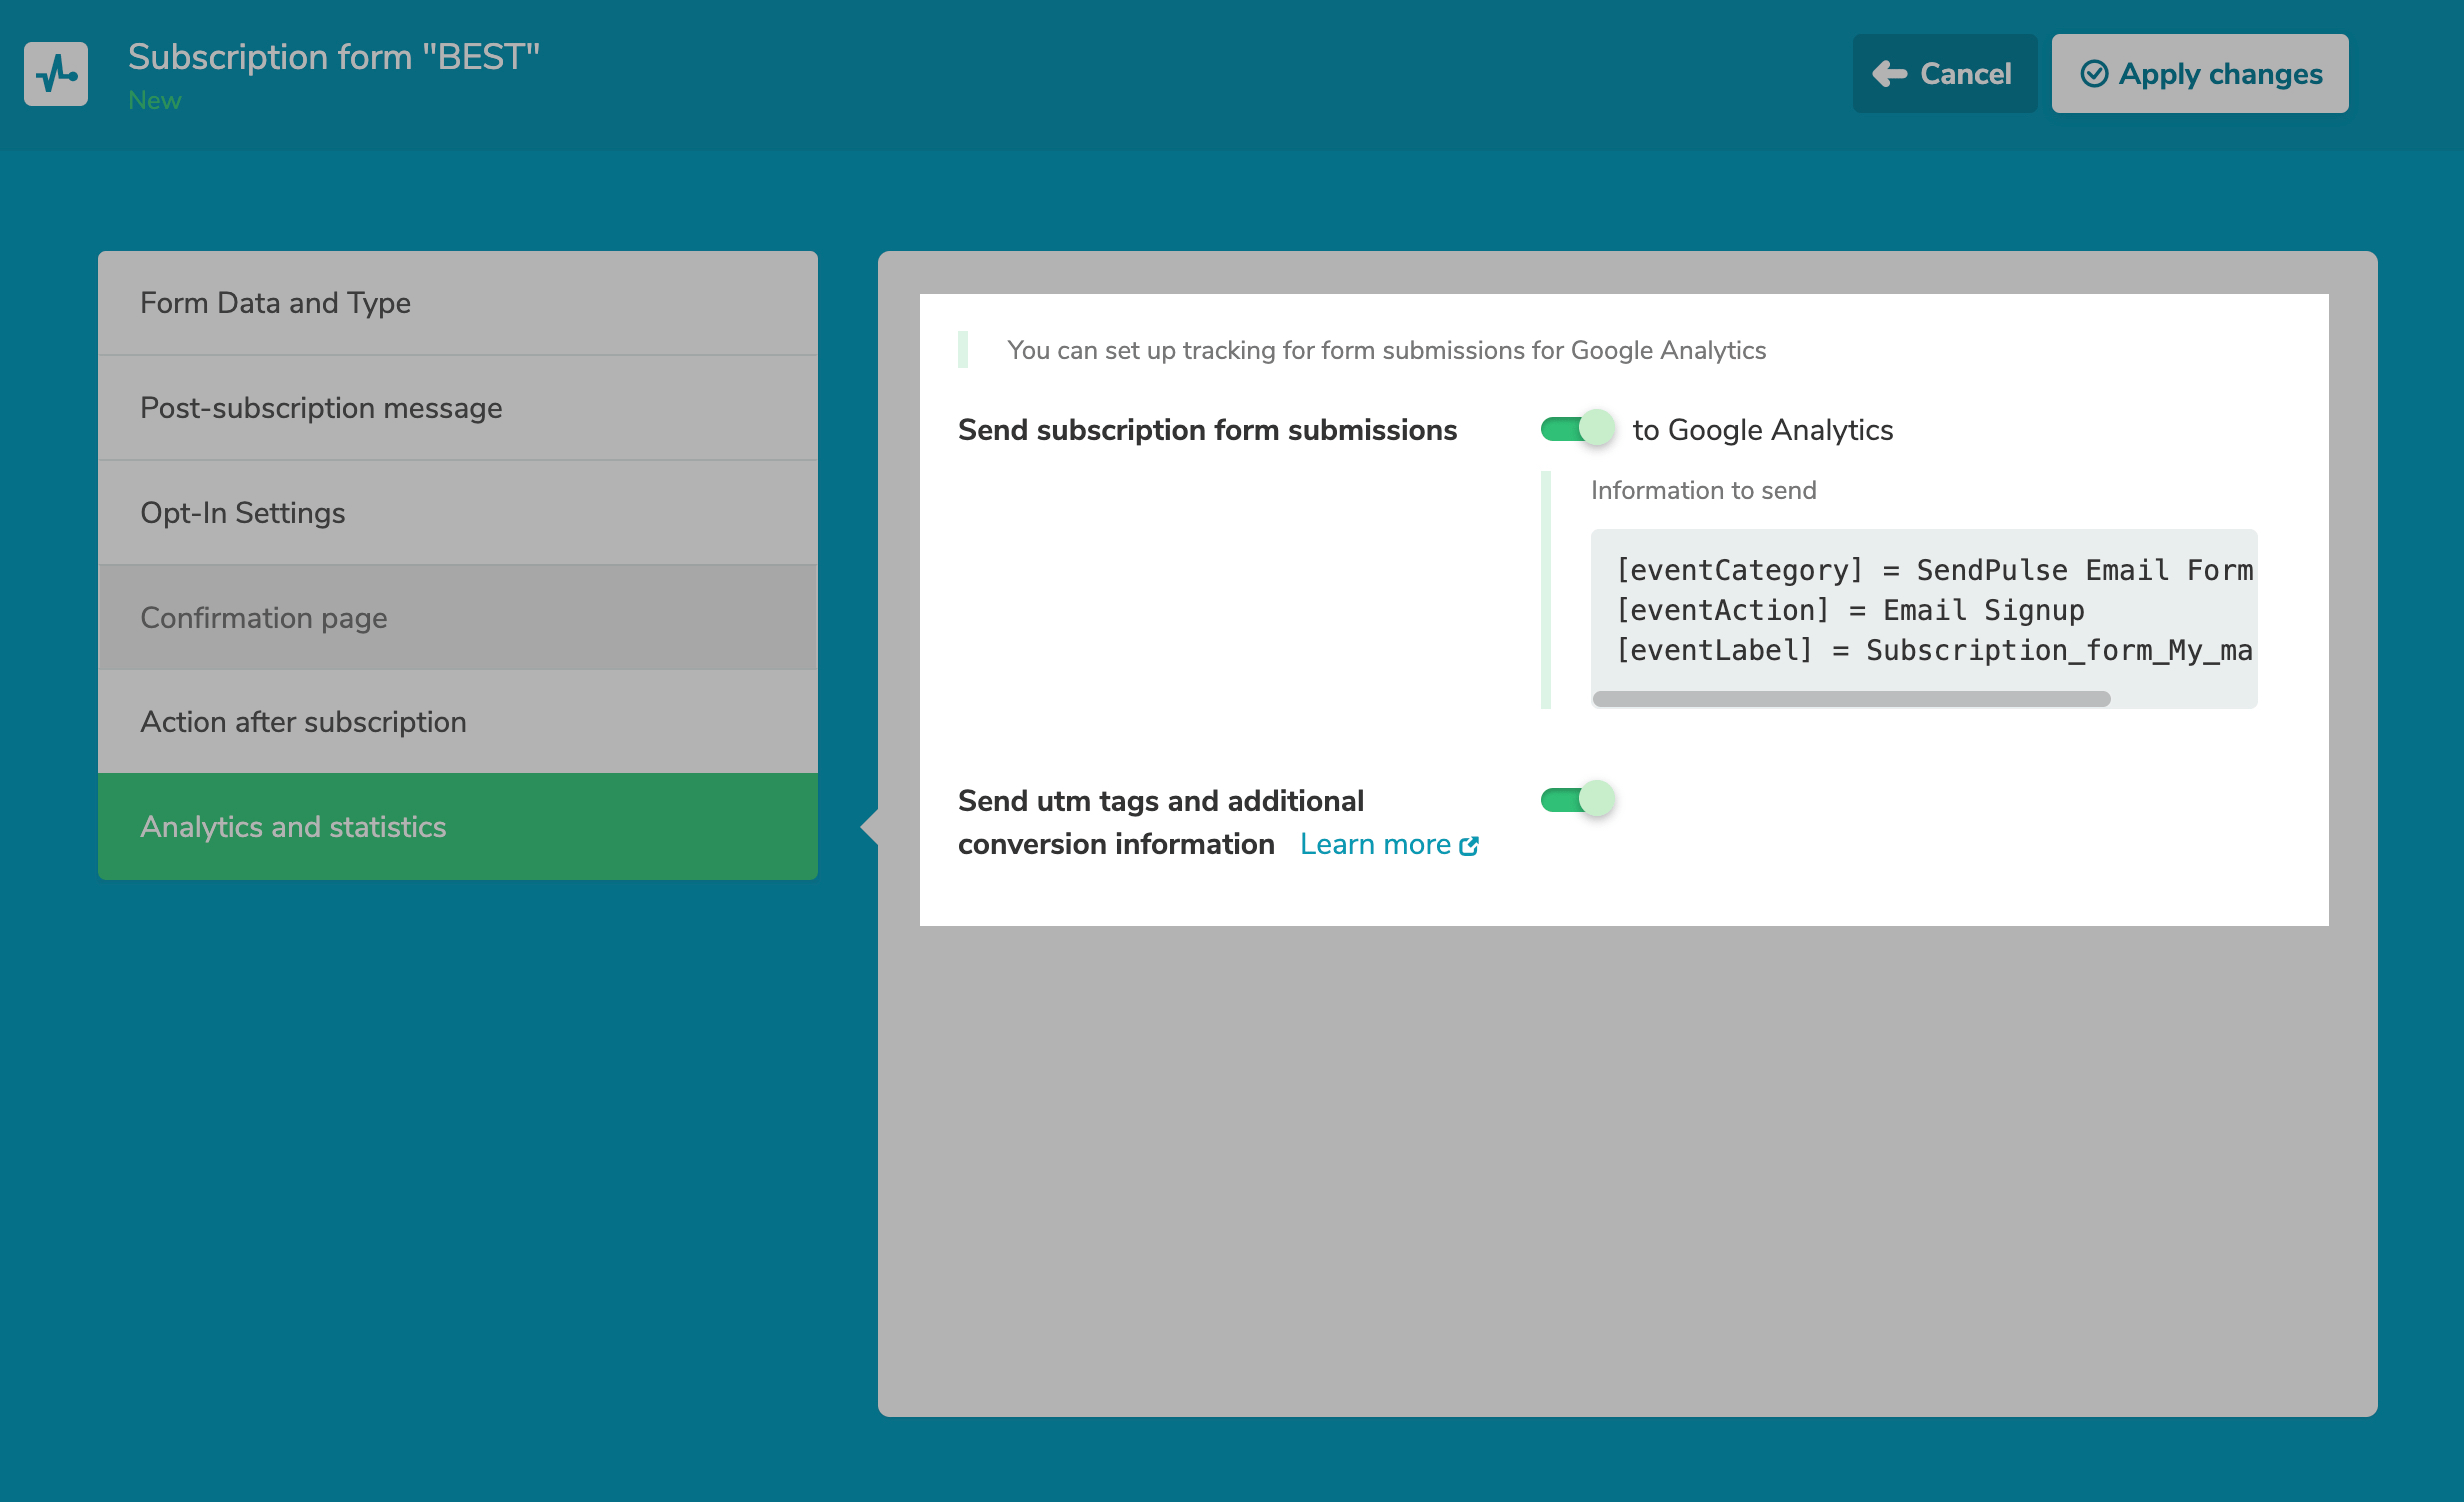This screenshot has height=1502, width=2464.
Task: Turn off the utm tags conversion toggle
Action: tap(1577, 800)
